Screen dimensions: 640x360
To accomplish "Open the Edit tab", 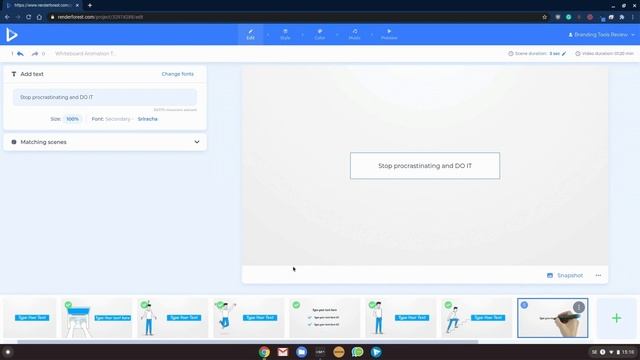I will coord(250,34).
